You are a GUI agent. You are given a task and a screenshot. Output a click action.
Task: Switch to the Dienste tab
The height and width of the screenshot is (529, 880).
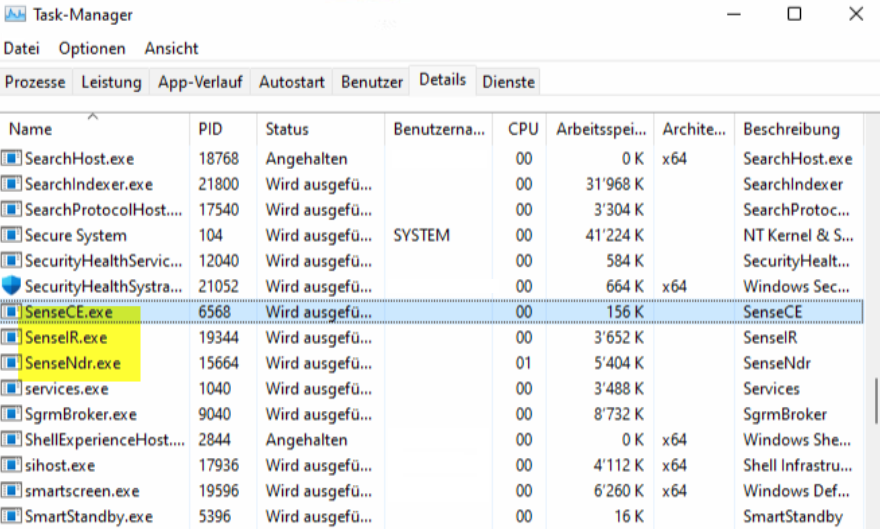(x=508, y=82)
